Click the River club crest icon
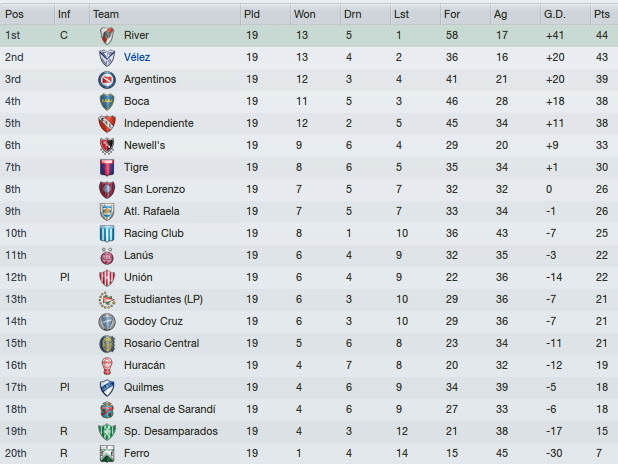618x464 pixels. [107, 35]
